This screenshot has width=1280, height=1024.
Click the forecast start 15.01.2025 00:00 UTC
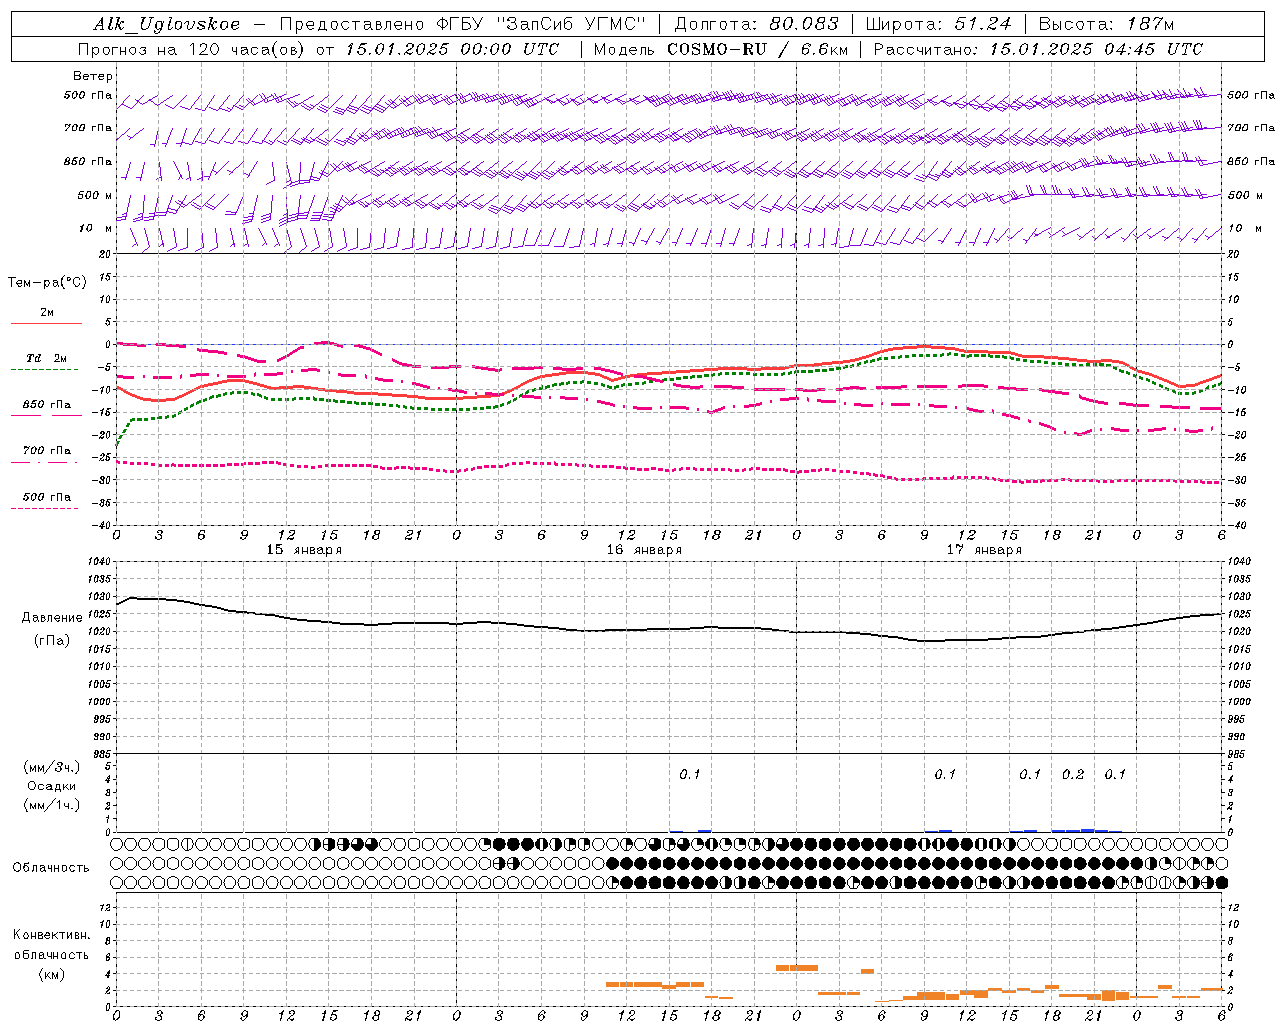452,49
